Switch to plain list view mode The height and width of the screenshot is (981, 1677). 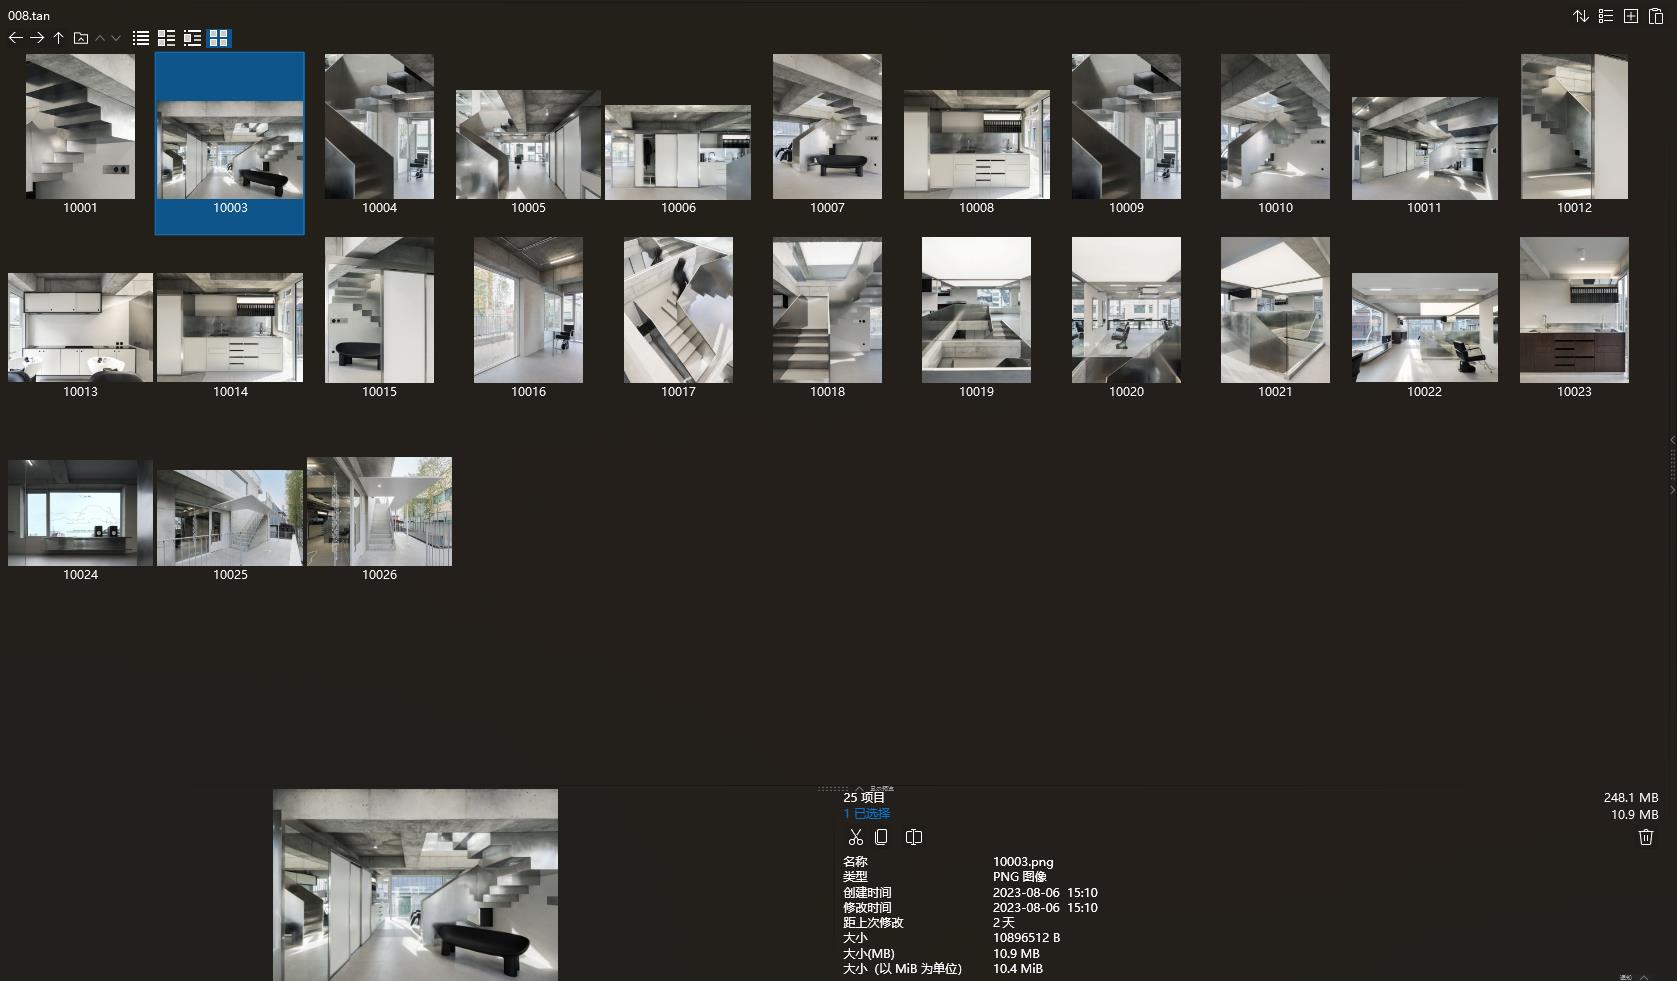[141, 38]
